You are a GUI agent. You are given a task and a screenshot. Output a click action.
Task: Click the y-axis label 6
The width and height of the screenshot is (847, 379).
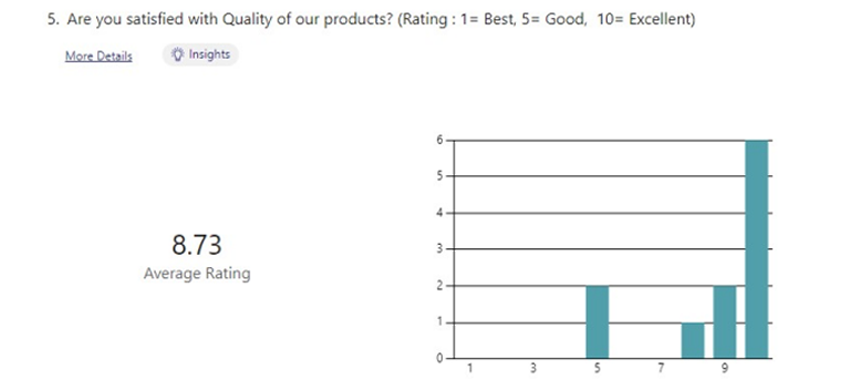440,140
